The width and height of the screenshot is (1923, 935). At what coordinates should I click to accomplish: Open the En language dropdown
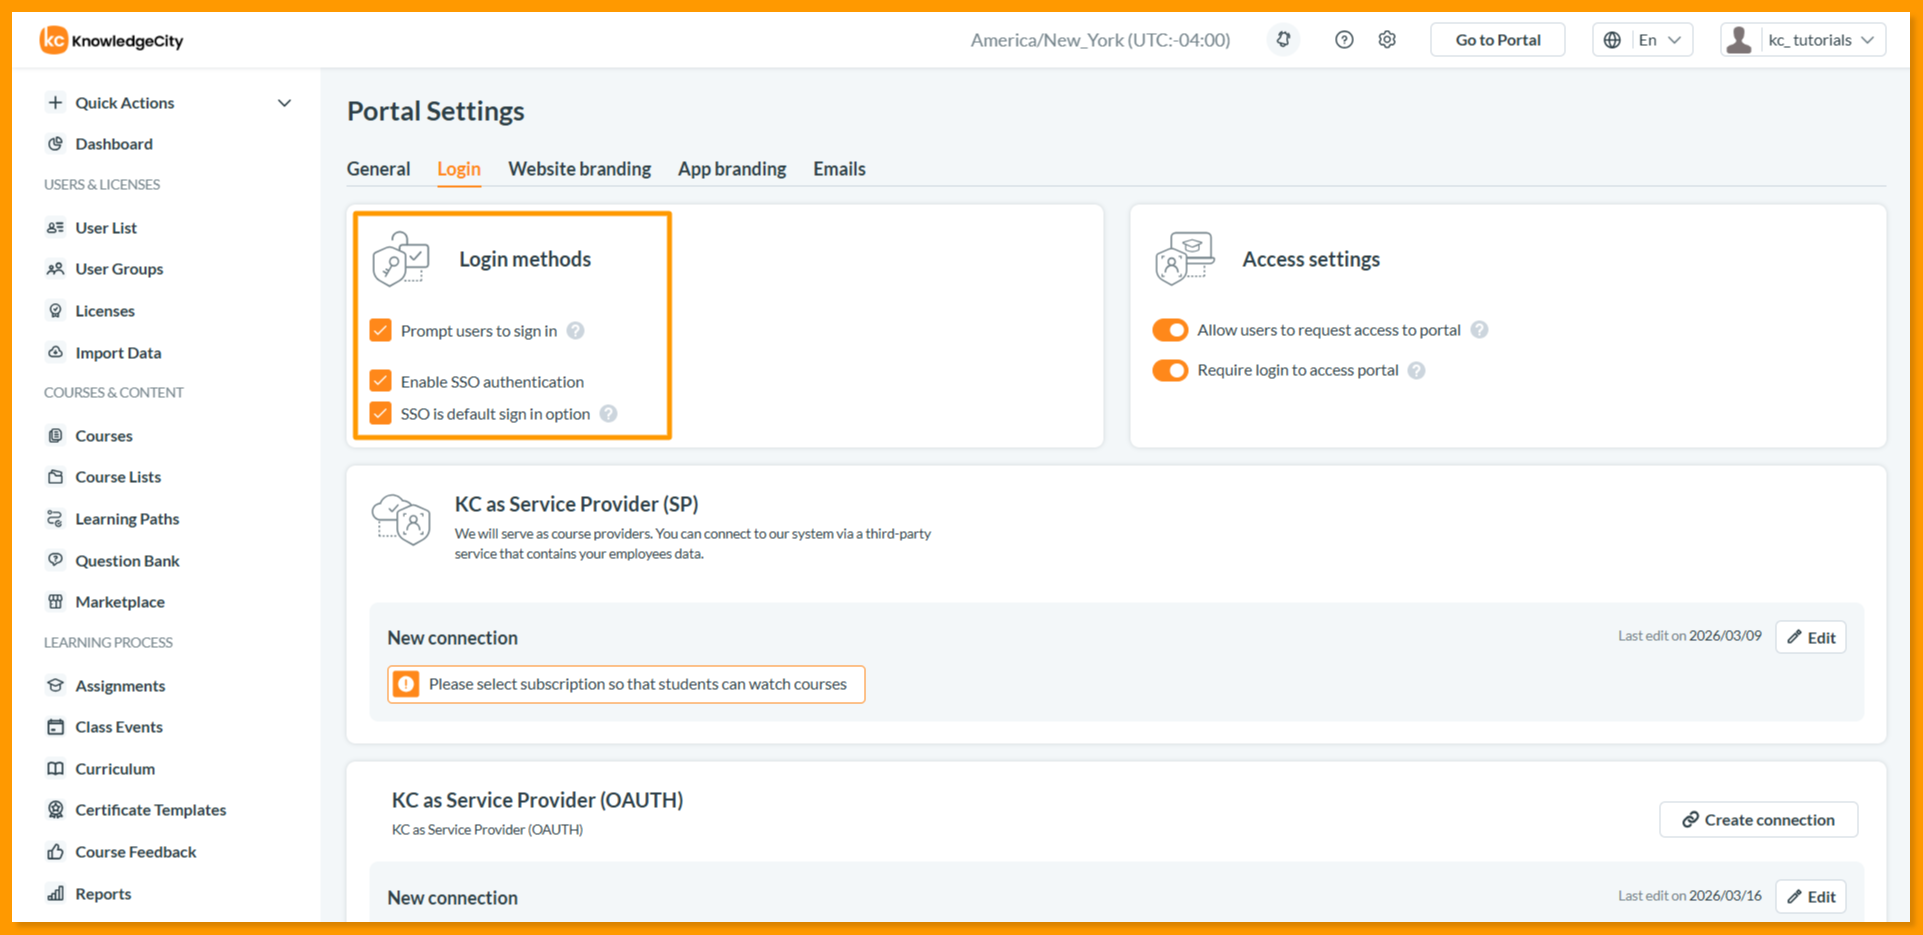click(1643, 40)
